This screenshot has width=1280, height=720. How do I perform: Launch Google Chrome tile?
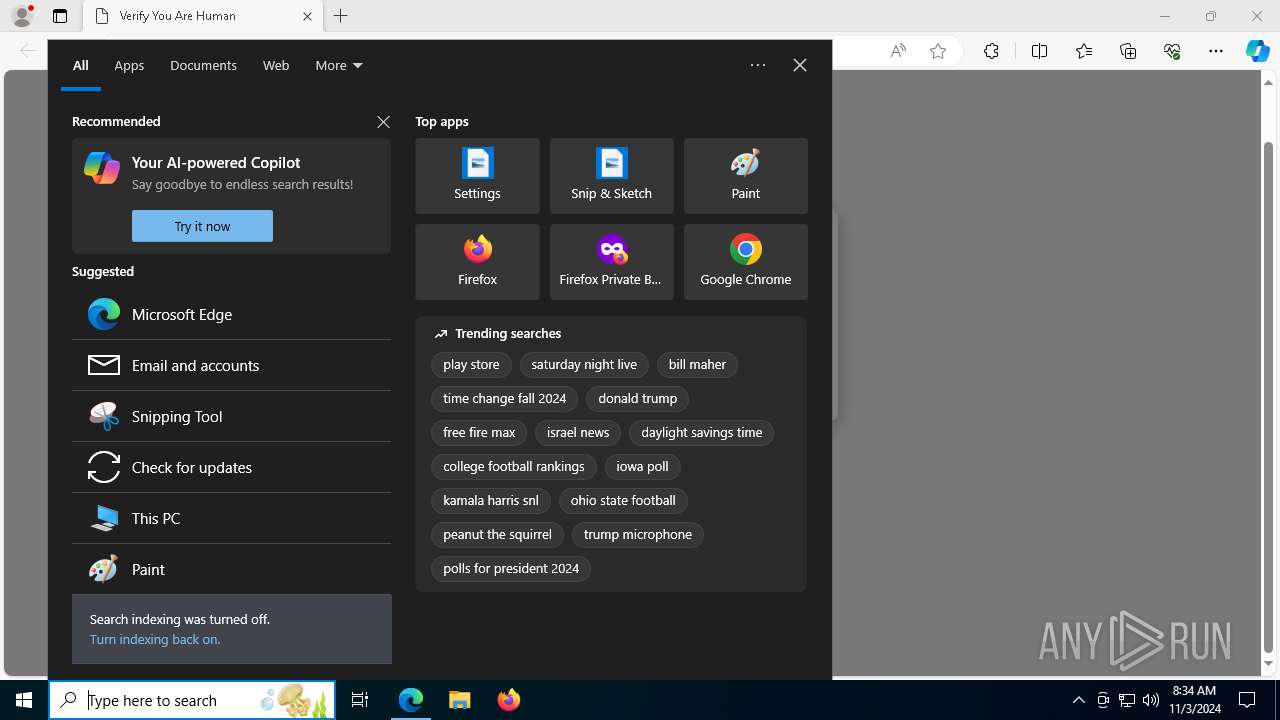745,262
